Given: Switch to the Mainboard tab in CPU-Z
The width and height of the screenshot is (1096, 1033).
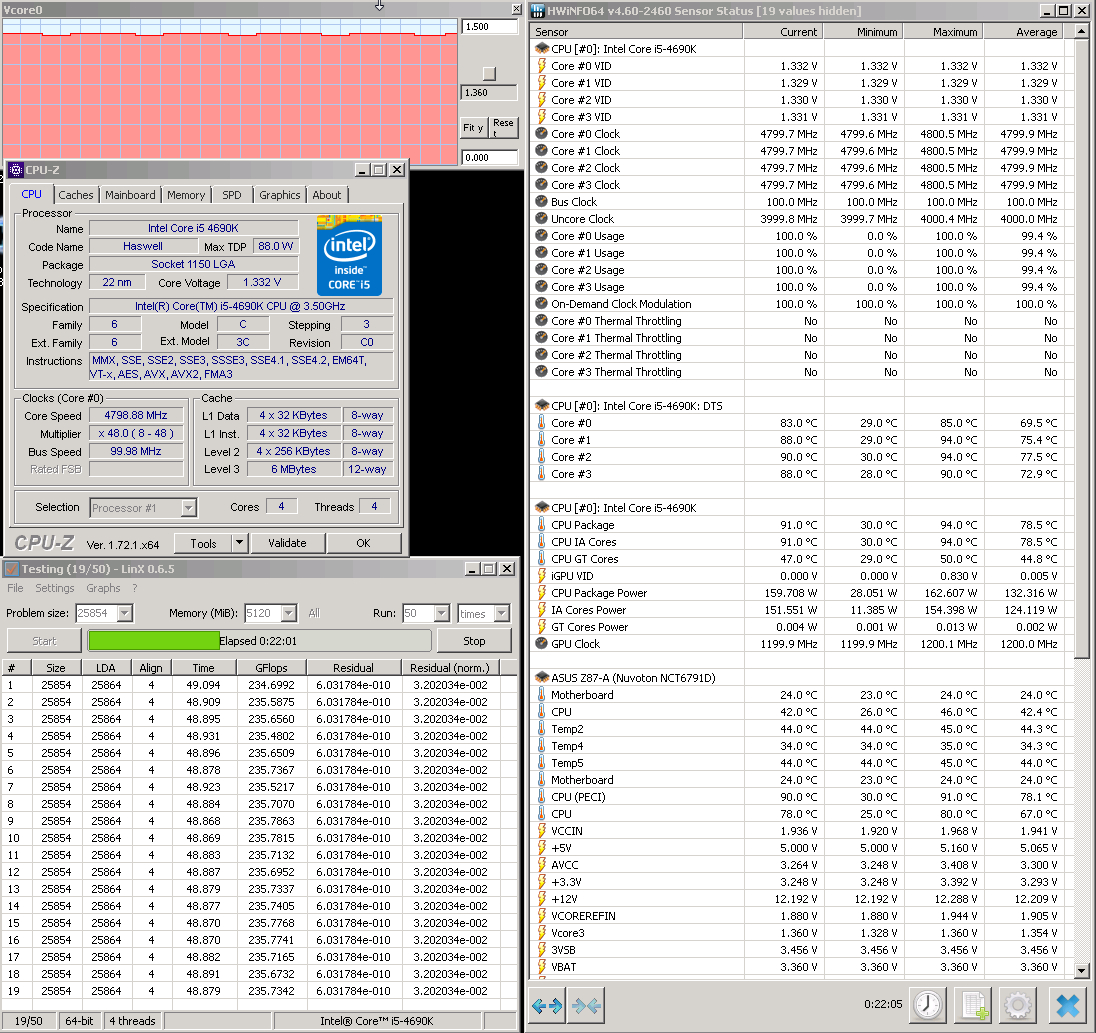Looking at the screenshot, I should pyautogui.click(x=130, y=195).
